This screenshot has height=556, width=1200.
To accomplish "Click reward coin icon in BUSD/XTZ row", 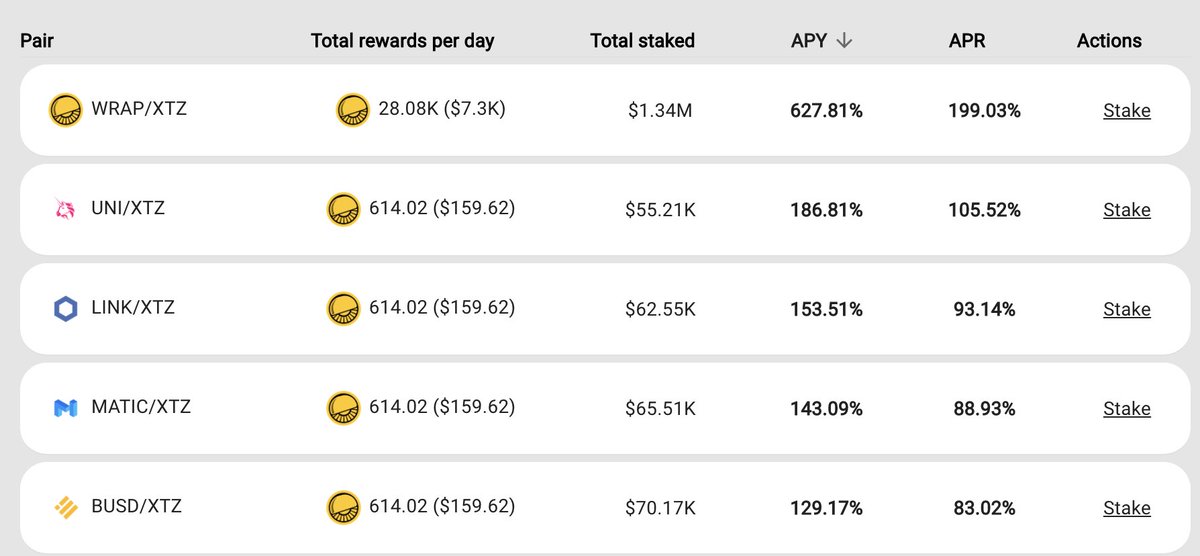I will coord(343,508).
